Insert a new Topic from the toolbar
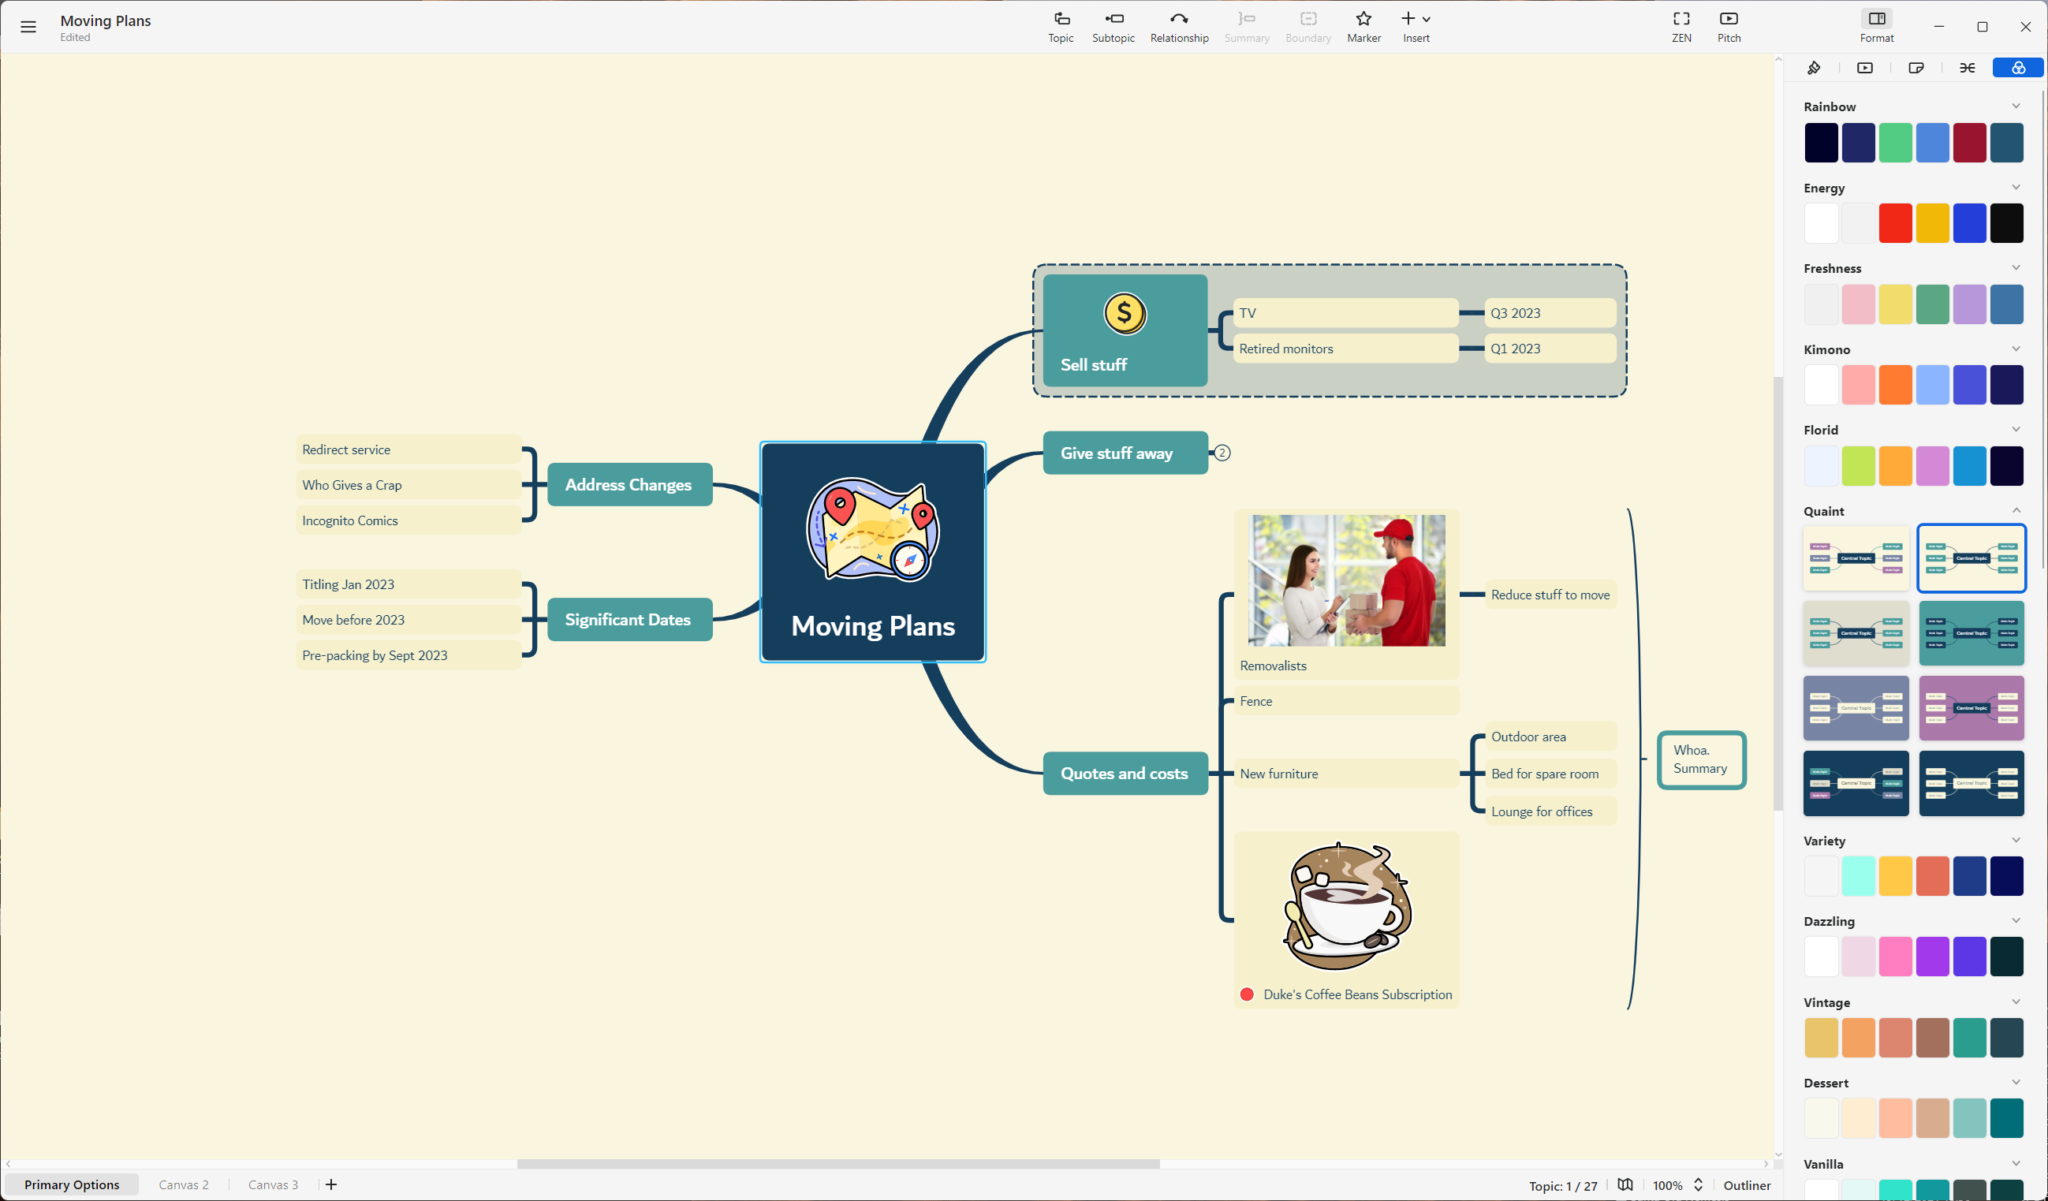The height and width of the screenshot is (1201, 2048). pos(1060,24)
